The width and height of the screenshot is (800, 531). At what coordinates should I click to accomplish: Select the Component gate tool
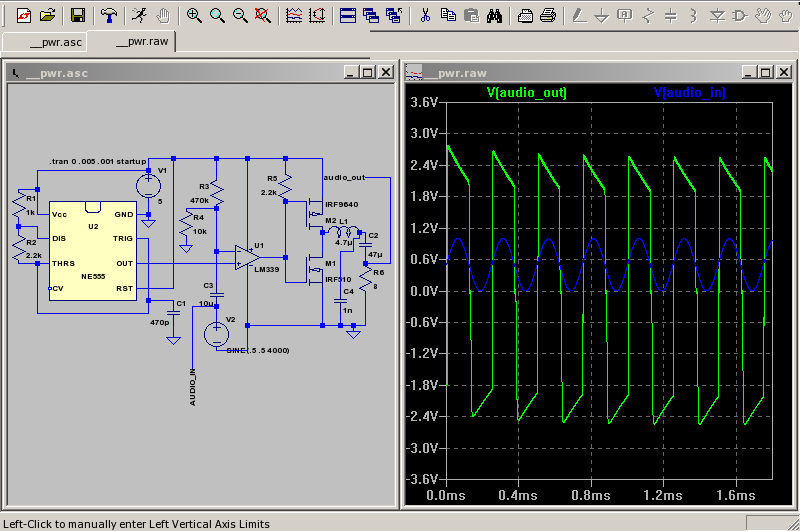coord(740,15)
